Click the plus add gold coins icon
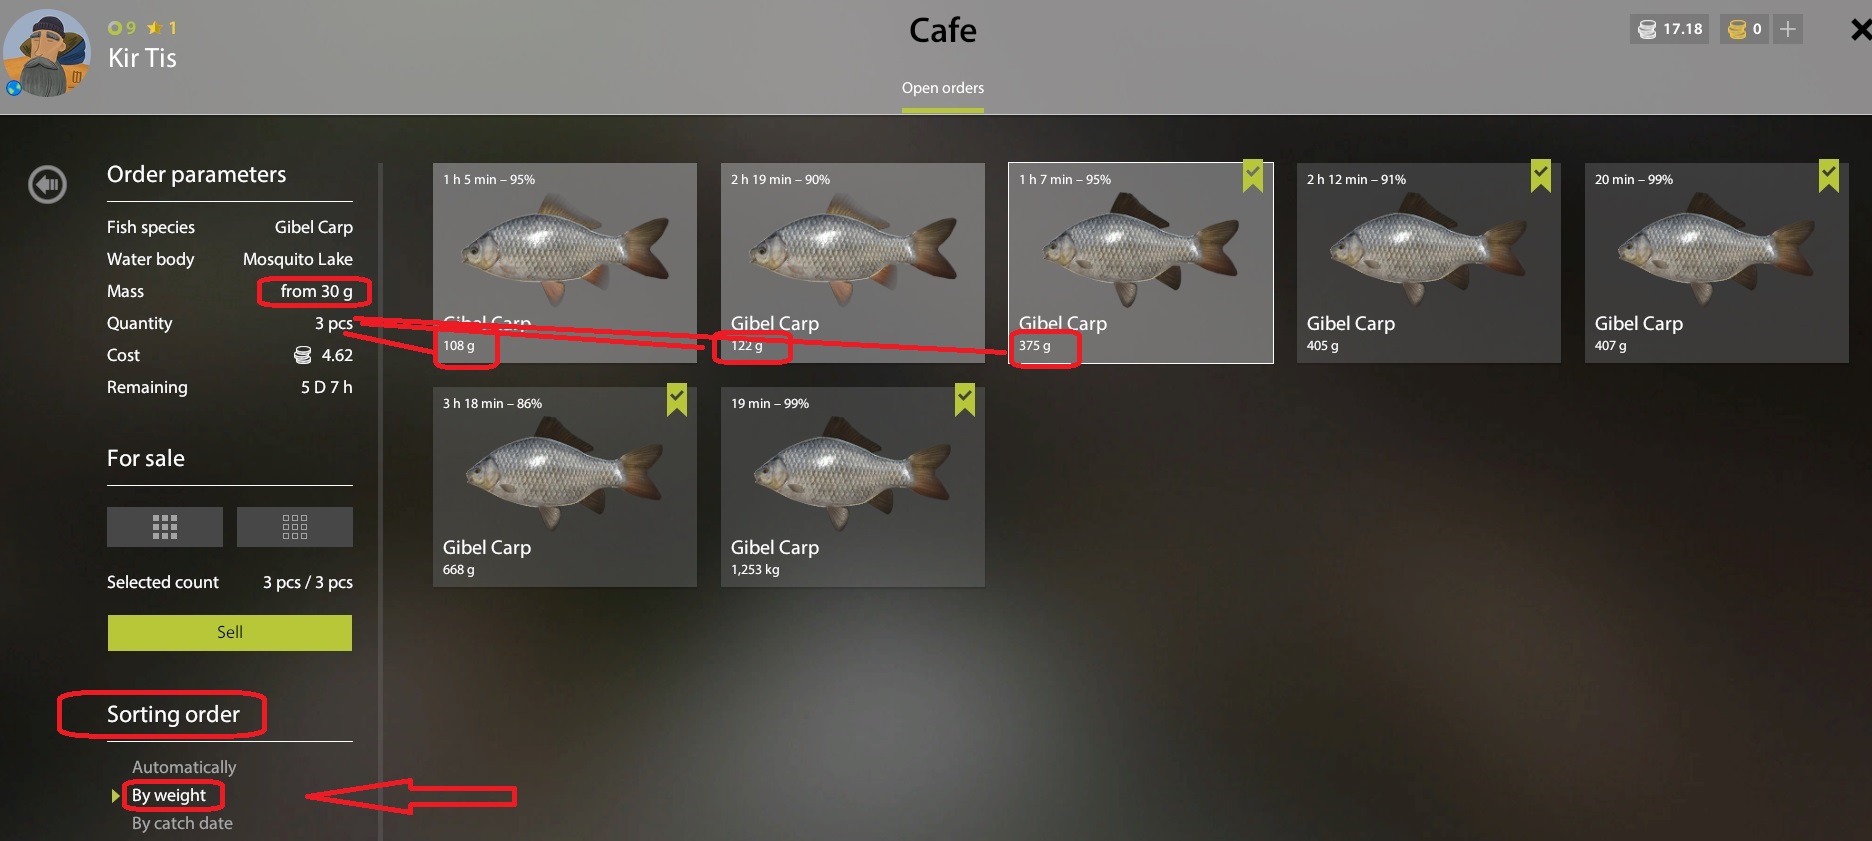The width and height of the screenshot is (1872, 841). (1788, 29)
